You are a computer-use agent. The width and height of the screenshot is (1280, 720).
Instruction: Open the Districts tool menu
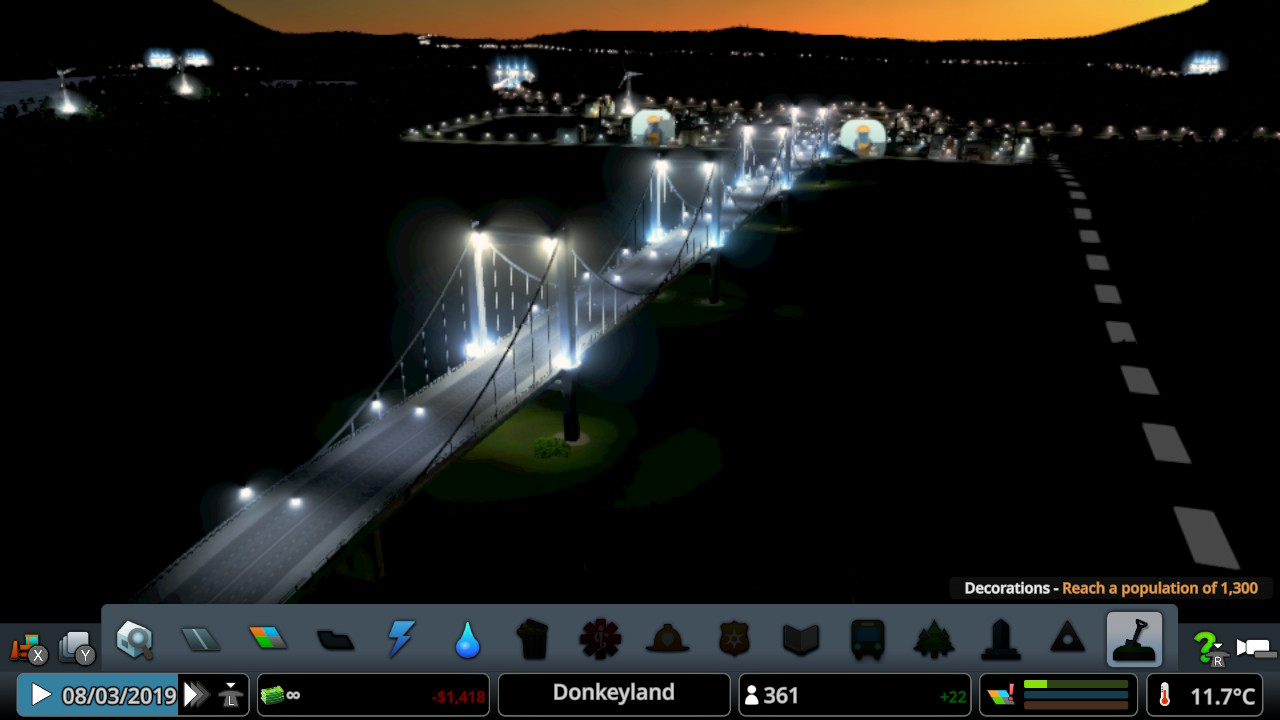334,639
